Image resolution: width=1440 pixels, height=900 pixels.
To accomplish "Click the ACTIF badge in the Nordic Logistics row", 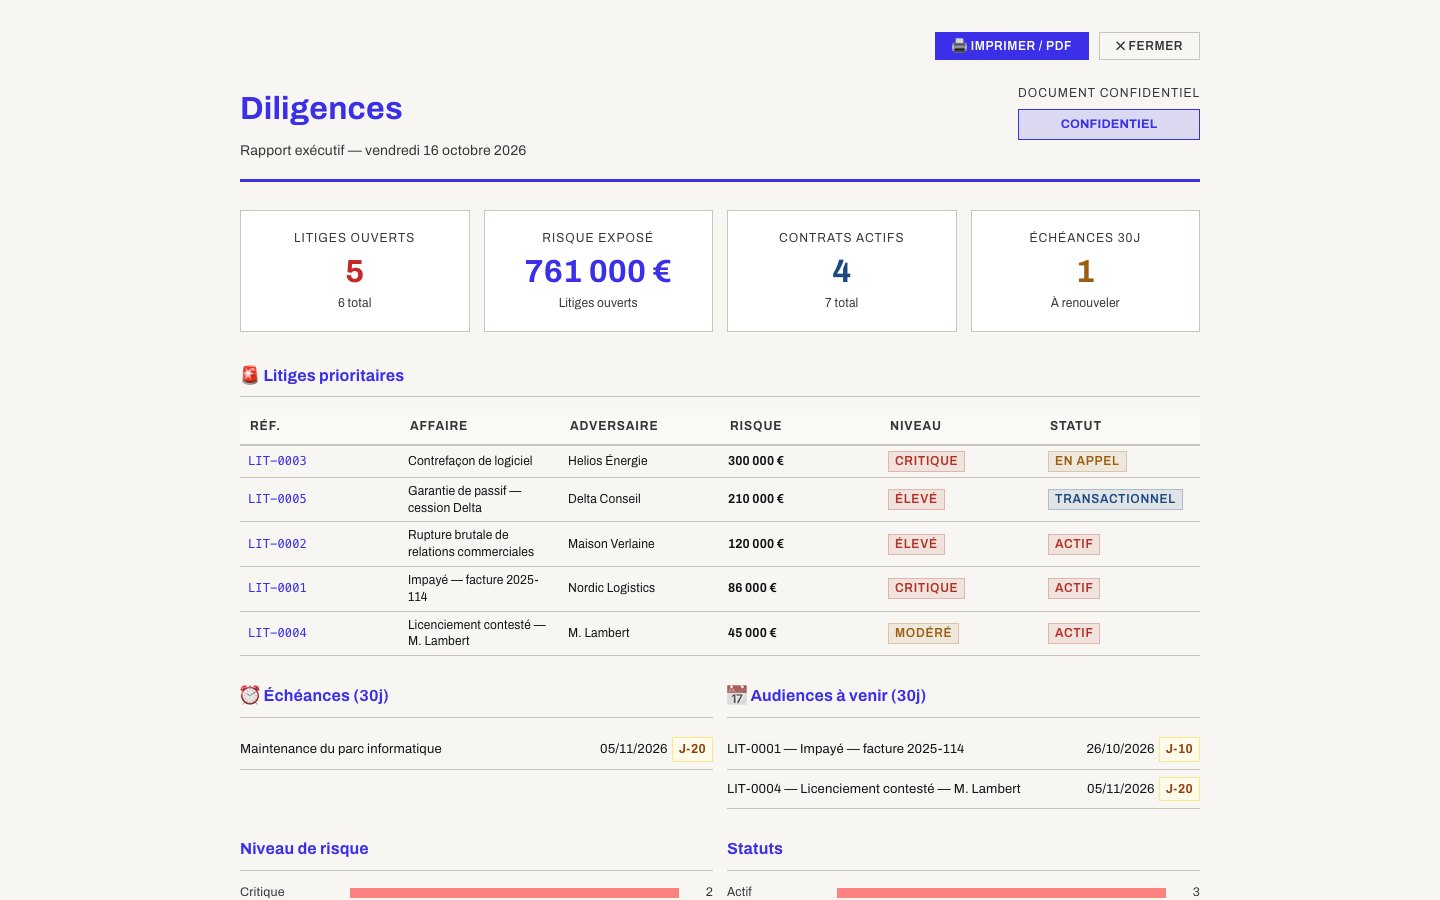I will 1074,588.
